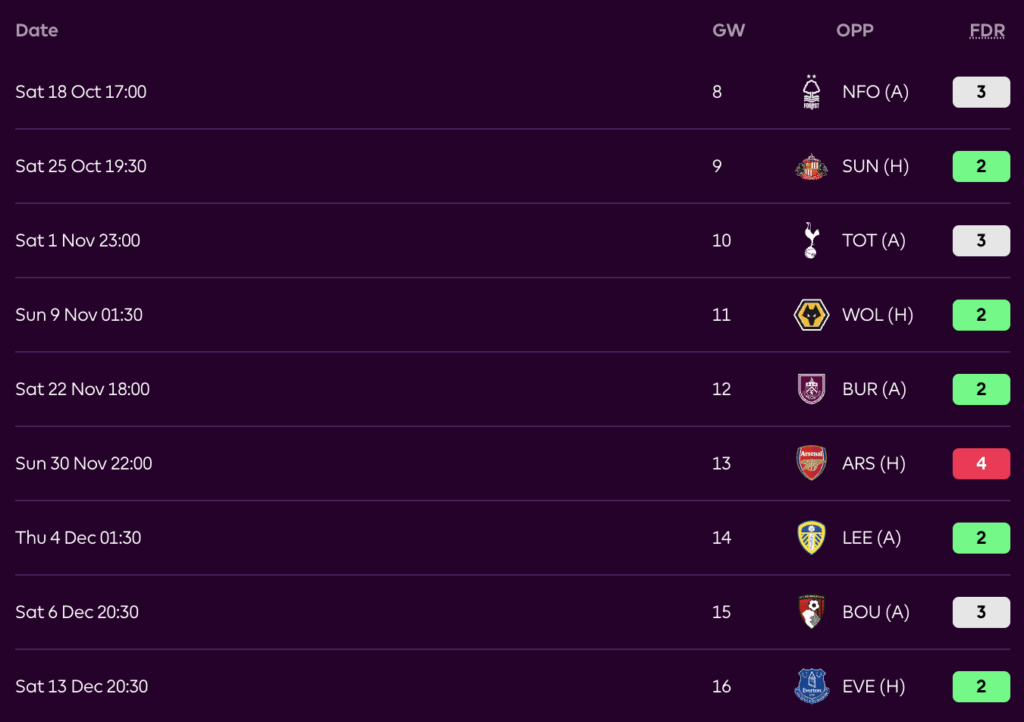The width and height of the screenshot is (1024, 722).
Task: Select the ARS (H) opponent label
Action: tap(875, 463)
